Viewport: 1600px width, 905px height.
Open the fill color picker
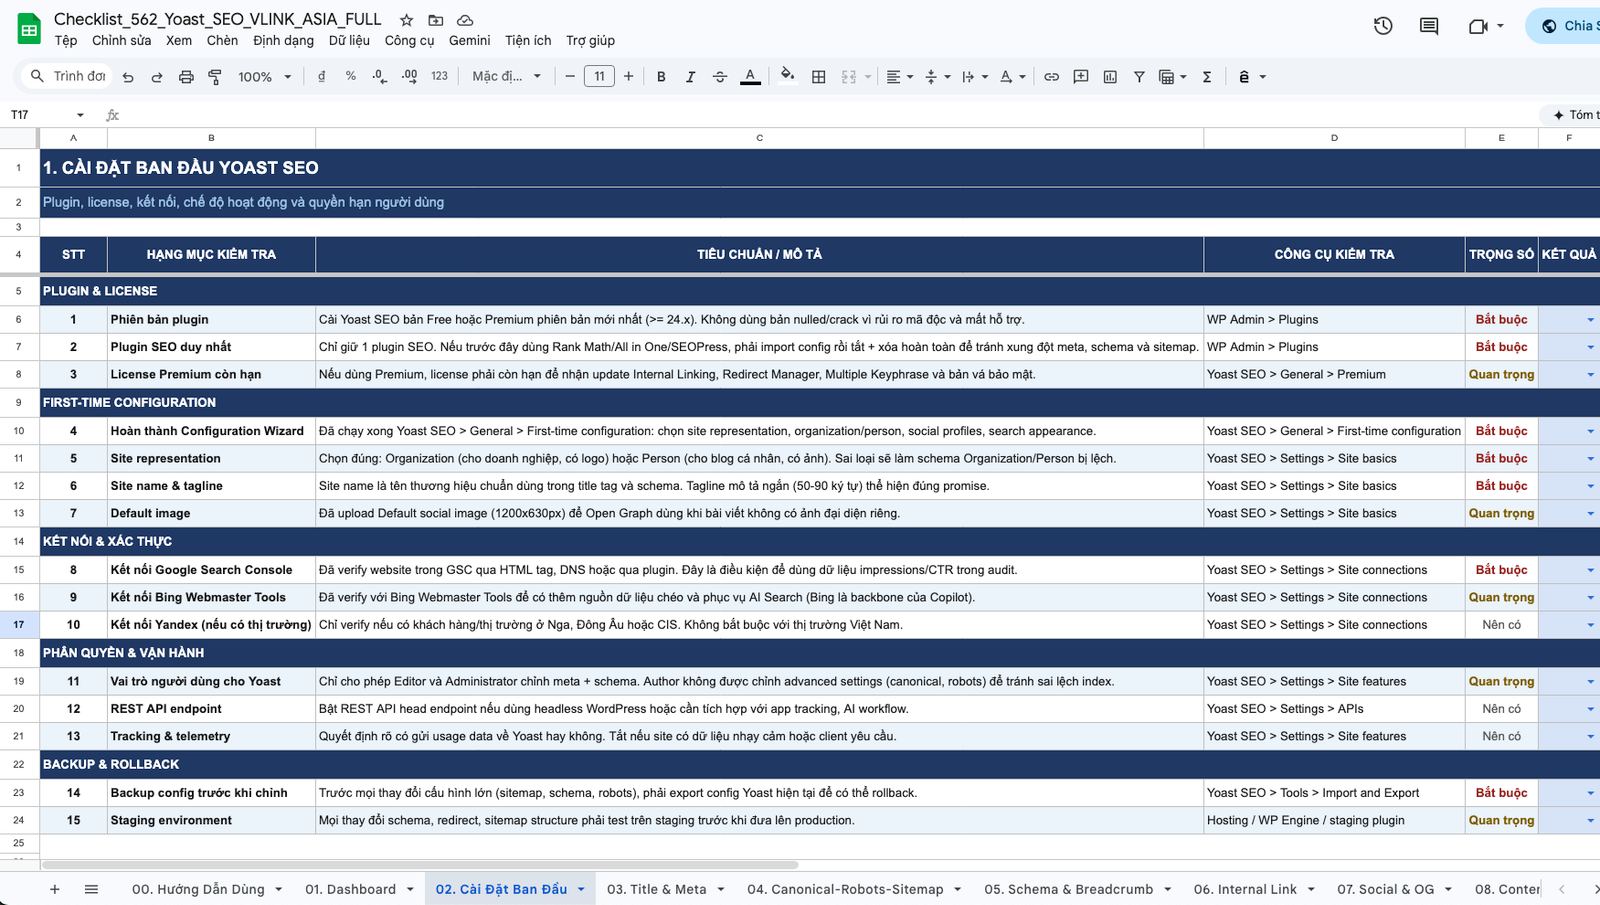(788, 76)
